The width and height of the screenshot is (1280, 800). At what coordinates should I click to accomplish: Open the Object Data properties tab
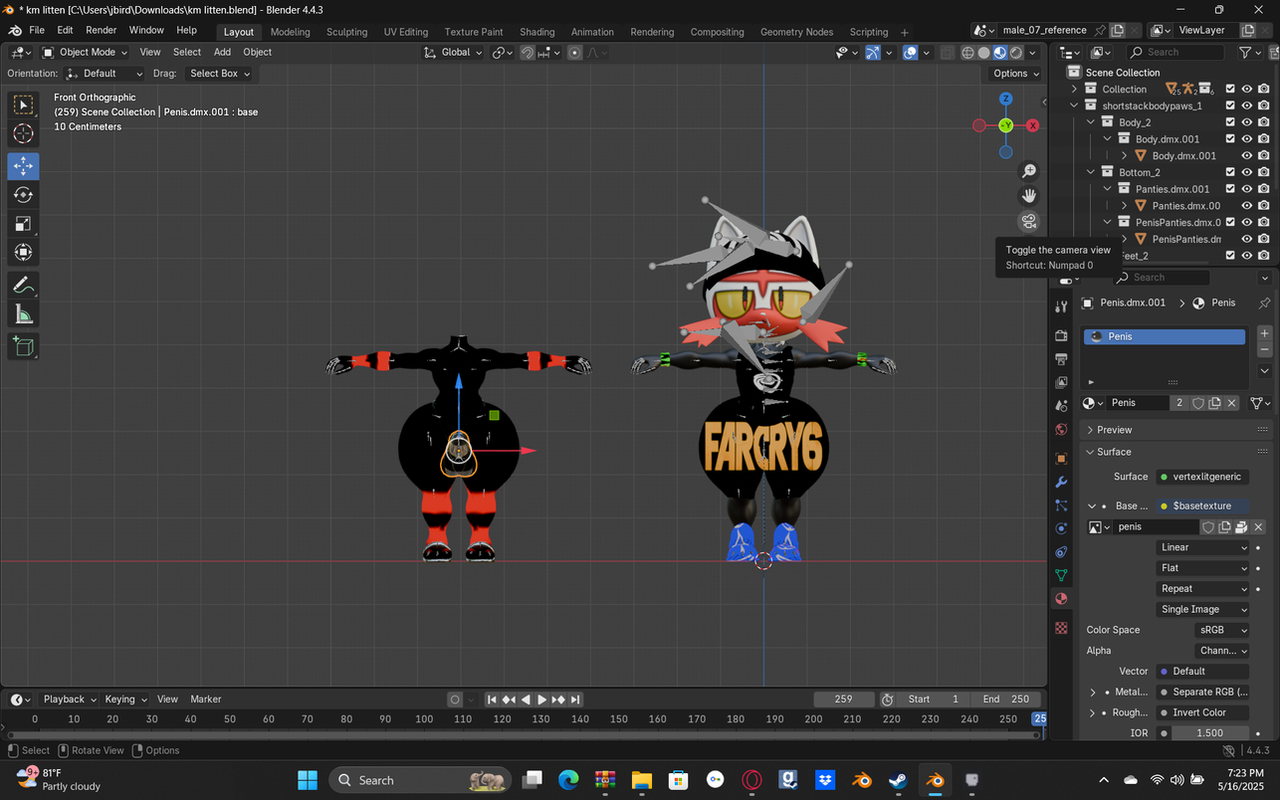[x=1062, y=575]
